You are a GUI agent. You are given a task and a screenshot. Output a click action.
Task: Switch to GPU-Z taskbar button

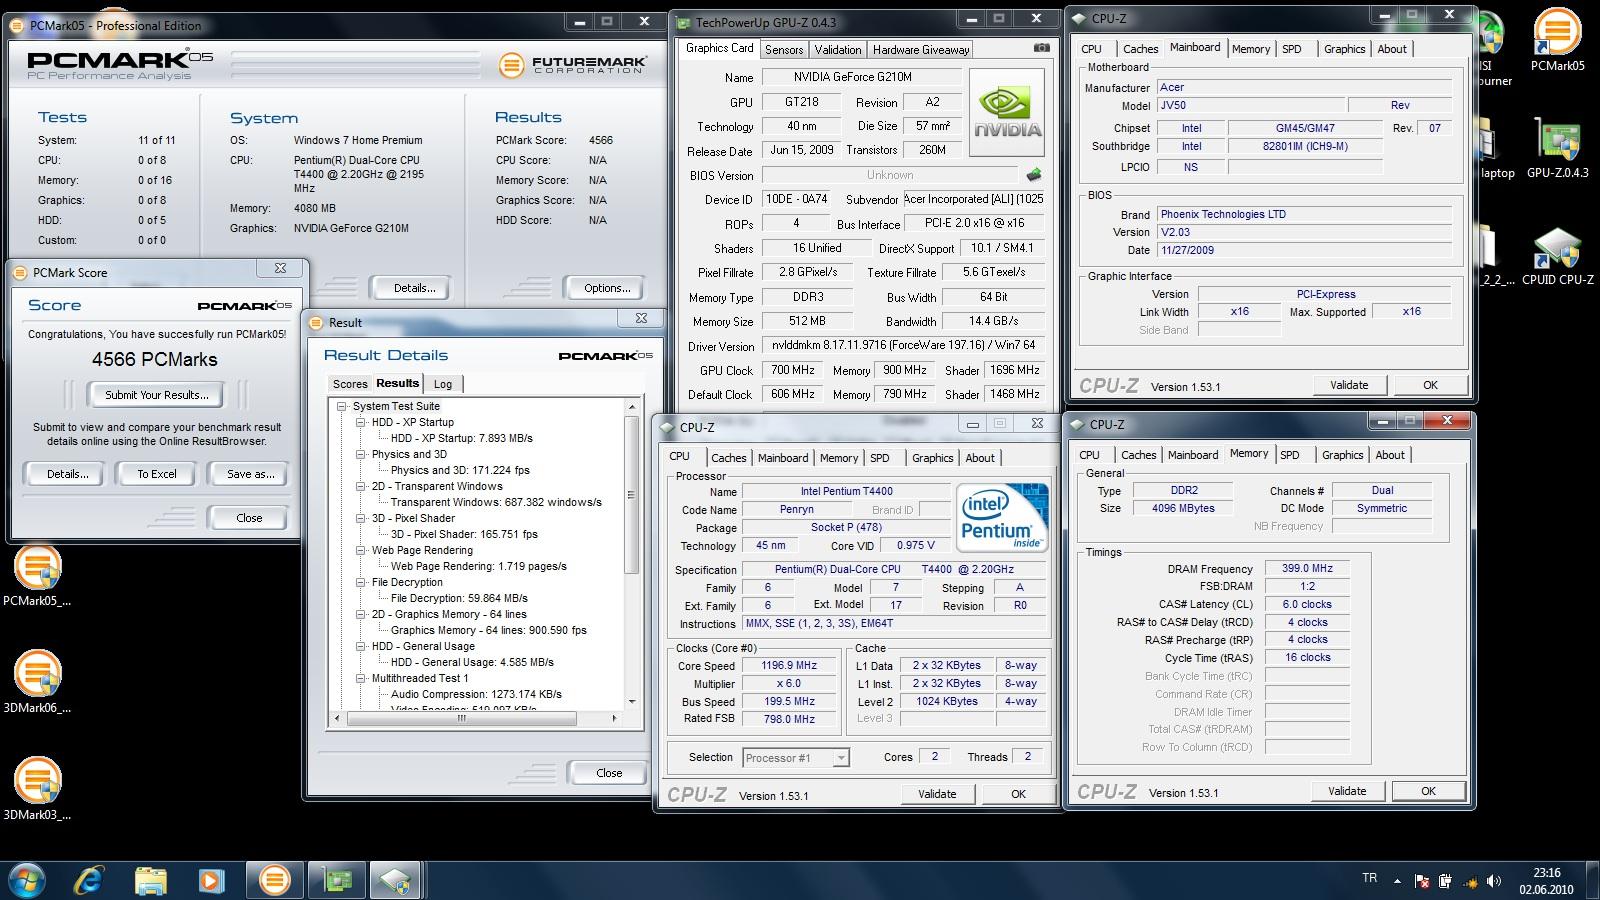(x=336, y=880)
